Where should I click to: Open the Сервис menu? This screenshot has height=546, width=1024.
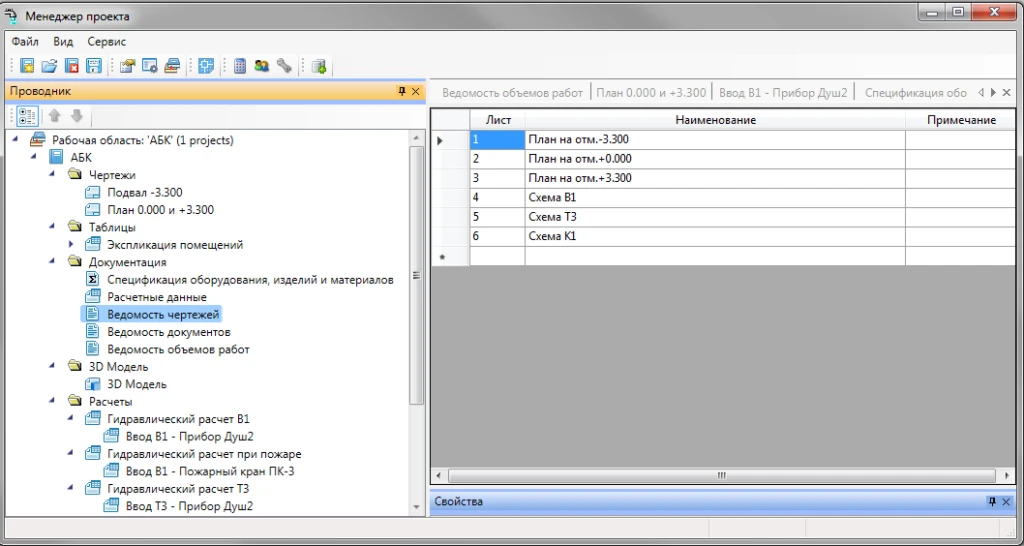point(107,42)
